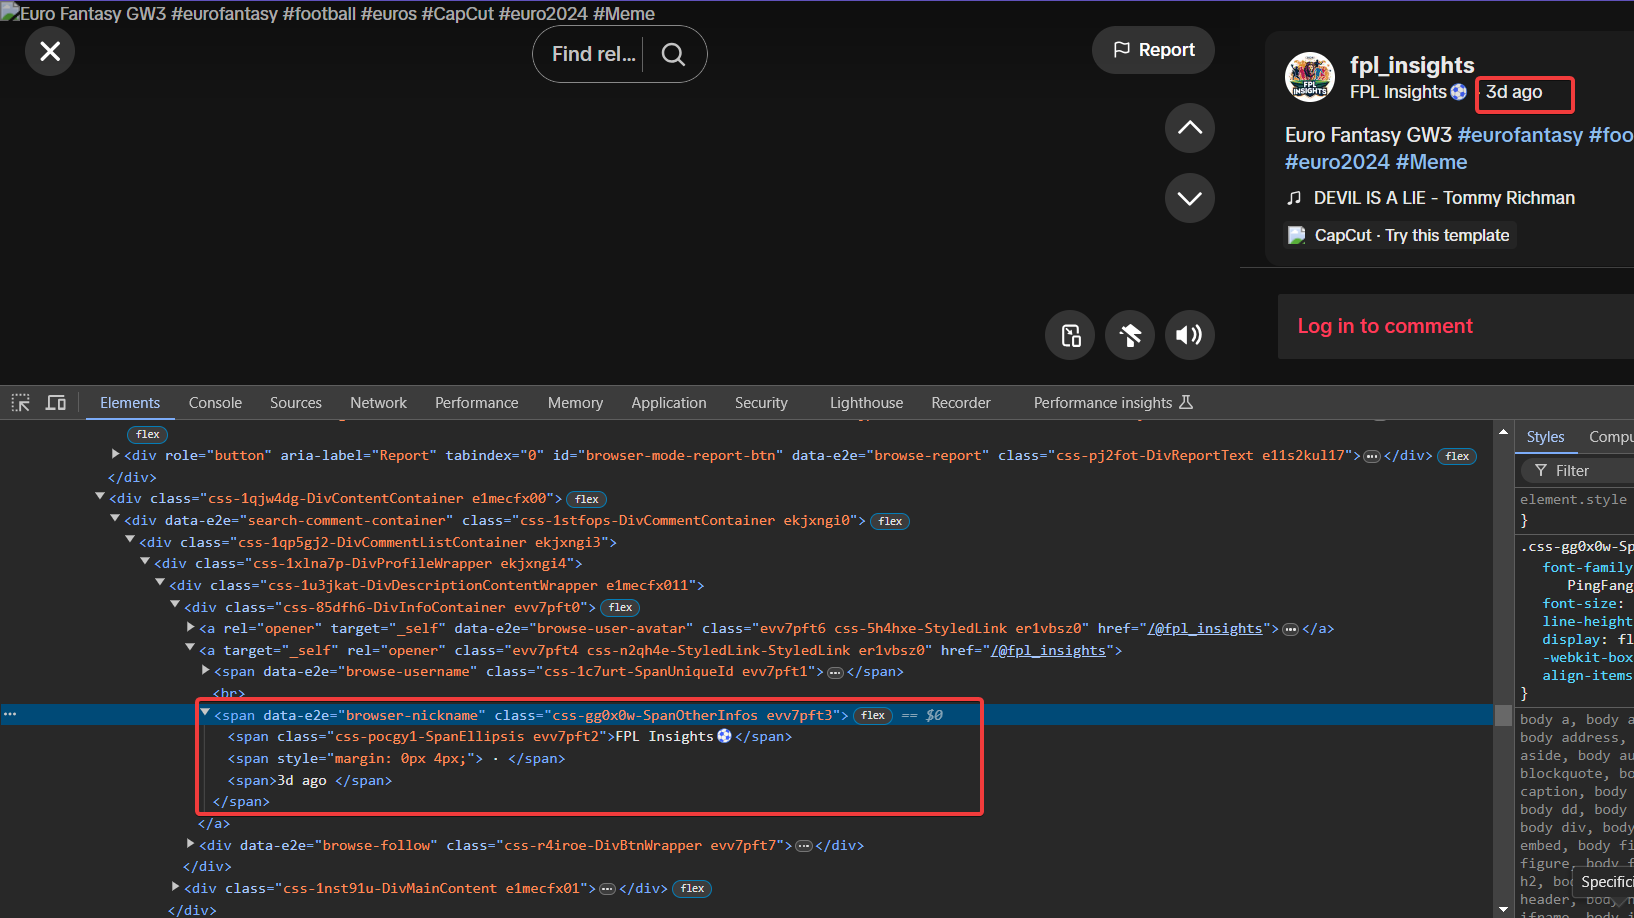Toggle the flex badge on the highlighted browser-nickname span
The image size is (1634, 918).
pos(872,715)
